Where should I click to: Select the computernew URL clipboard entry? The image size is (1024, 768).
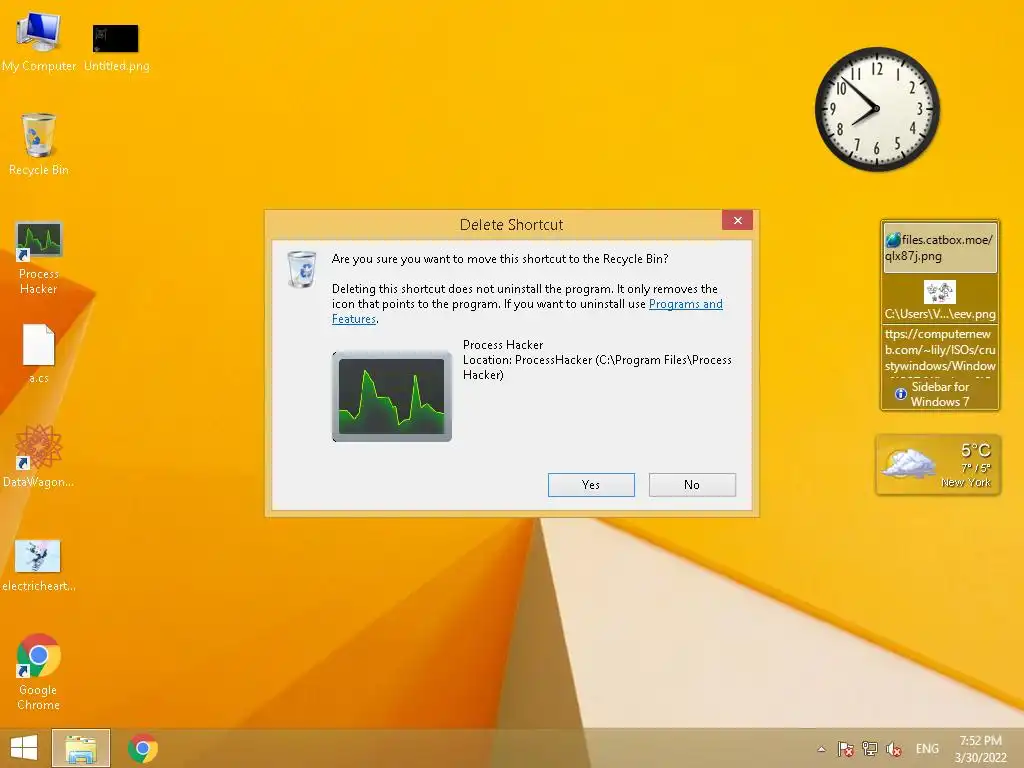940,350
